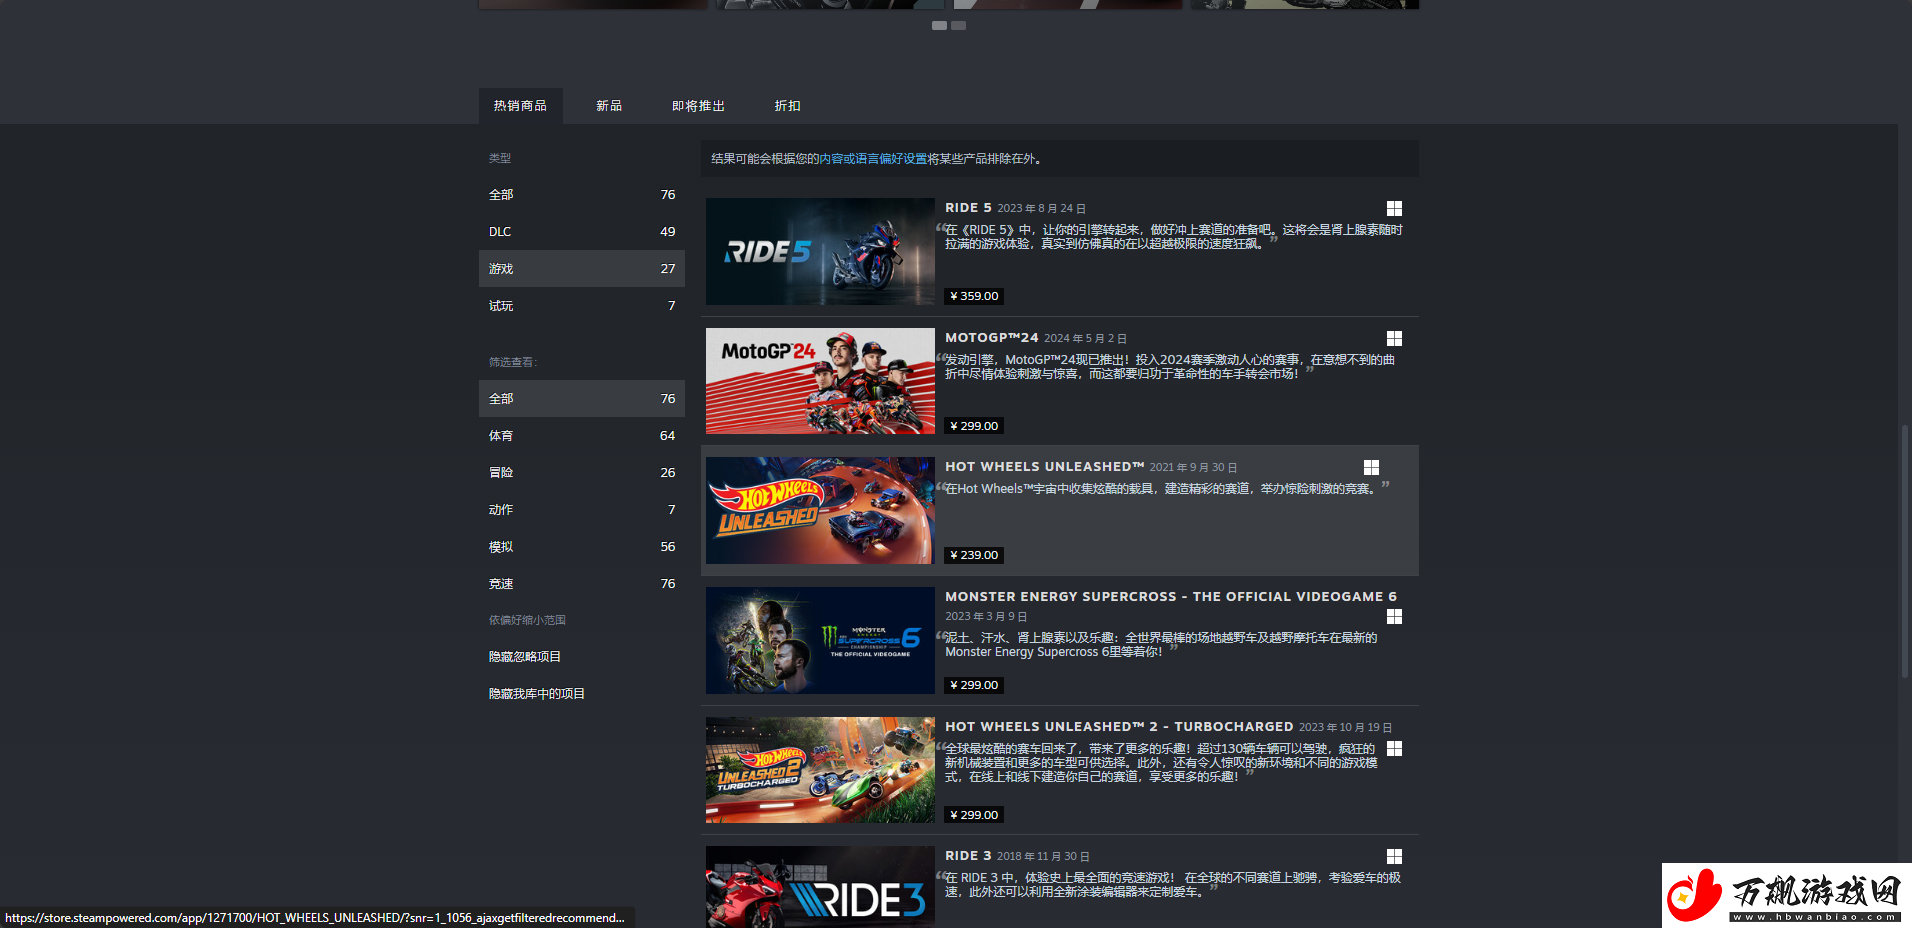The image size is (1912, 928).
Task: Open 内容或语言偏好设置 link
Action: 873,158
